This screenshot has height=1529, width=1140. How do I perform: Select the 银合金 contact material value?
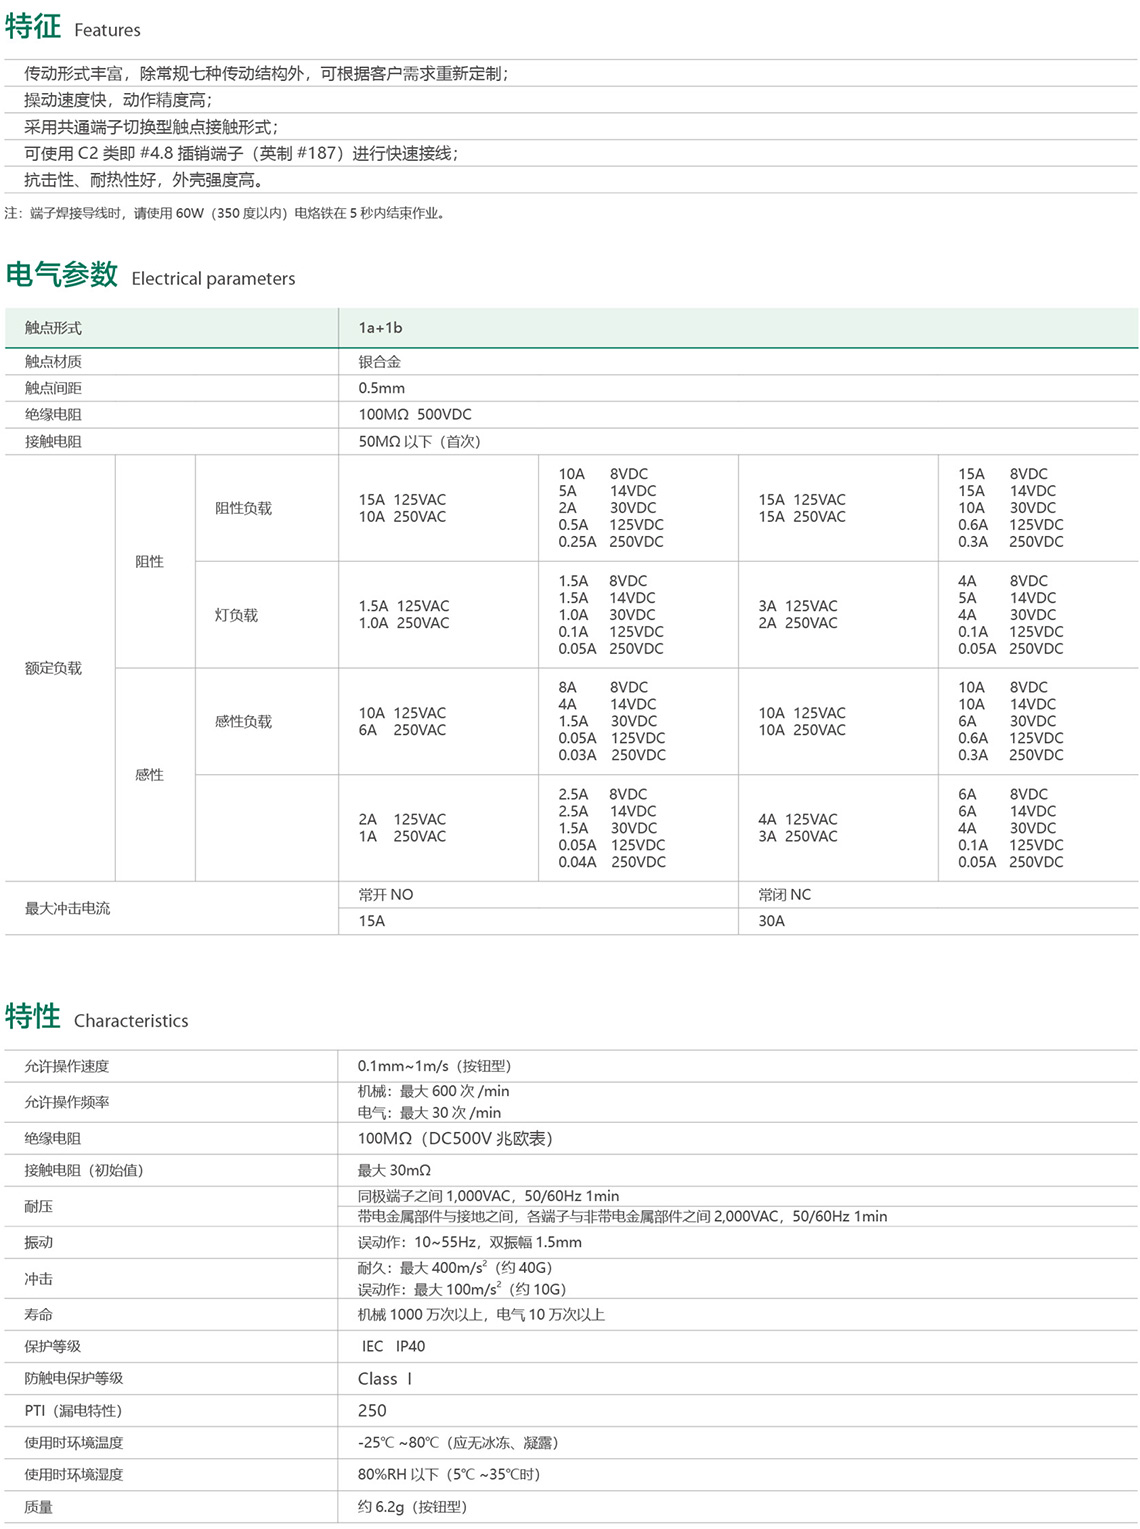click(379, 362)
